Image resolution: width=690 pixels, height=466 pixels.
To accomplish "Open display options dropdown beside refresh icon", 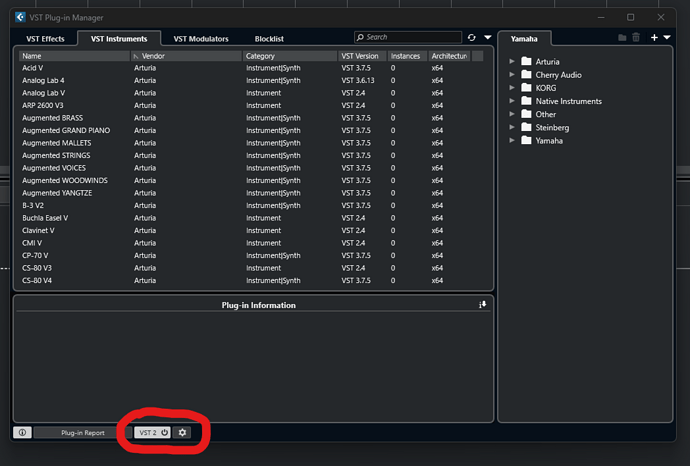I will (488, 37).
